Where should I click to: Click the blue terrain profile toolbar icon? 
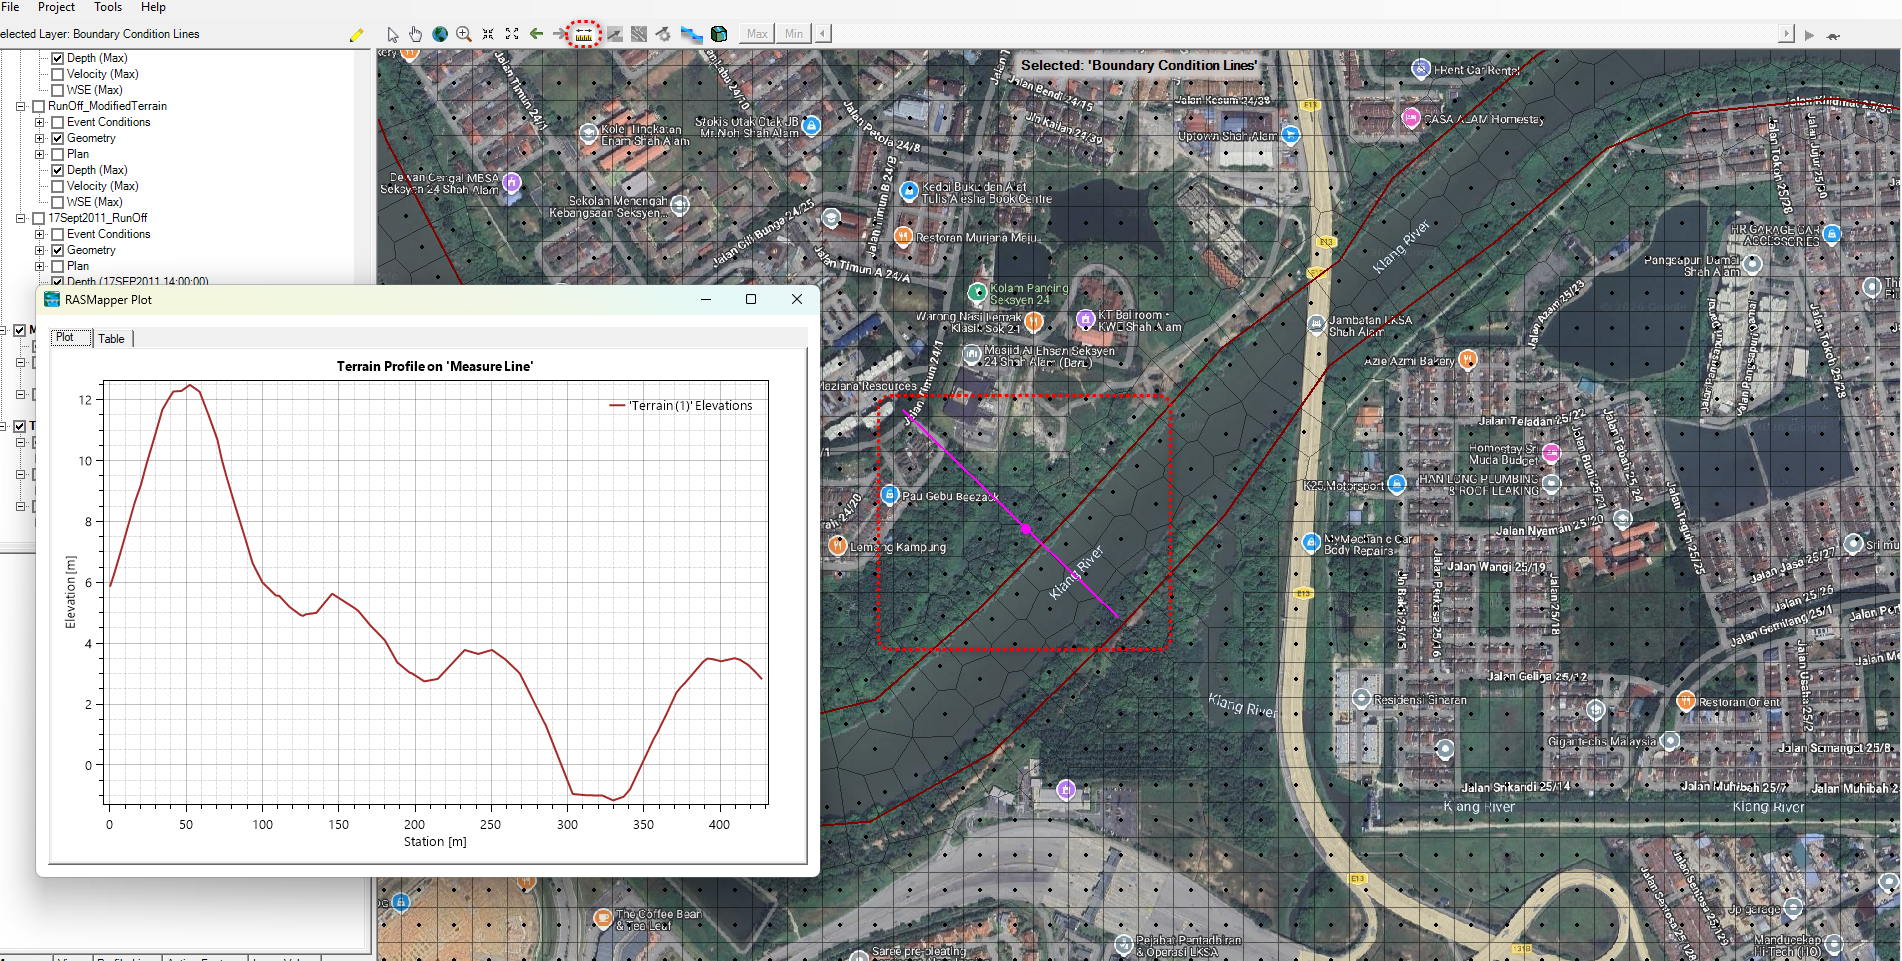[x=691, y=34]
